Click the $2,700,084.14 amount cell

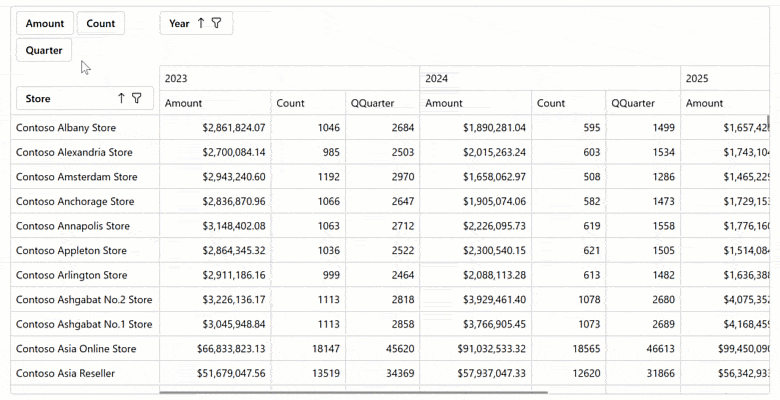215,152
